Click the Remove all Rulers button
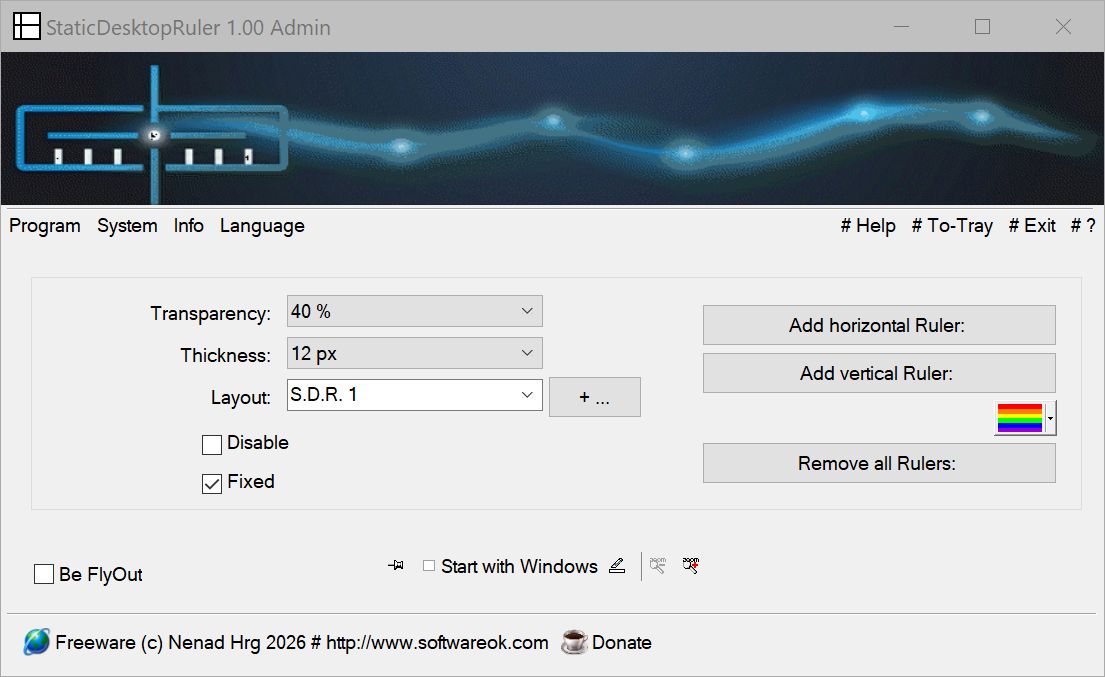 click(x=878, y=462)
